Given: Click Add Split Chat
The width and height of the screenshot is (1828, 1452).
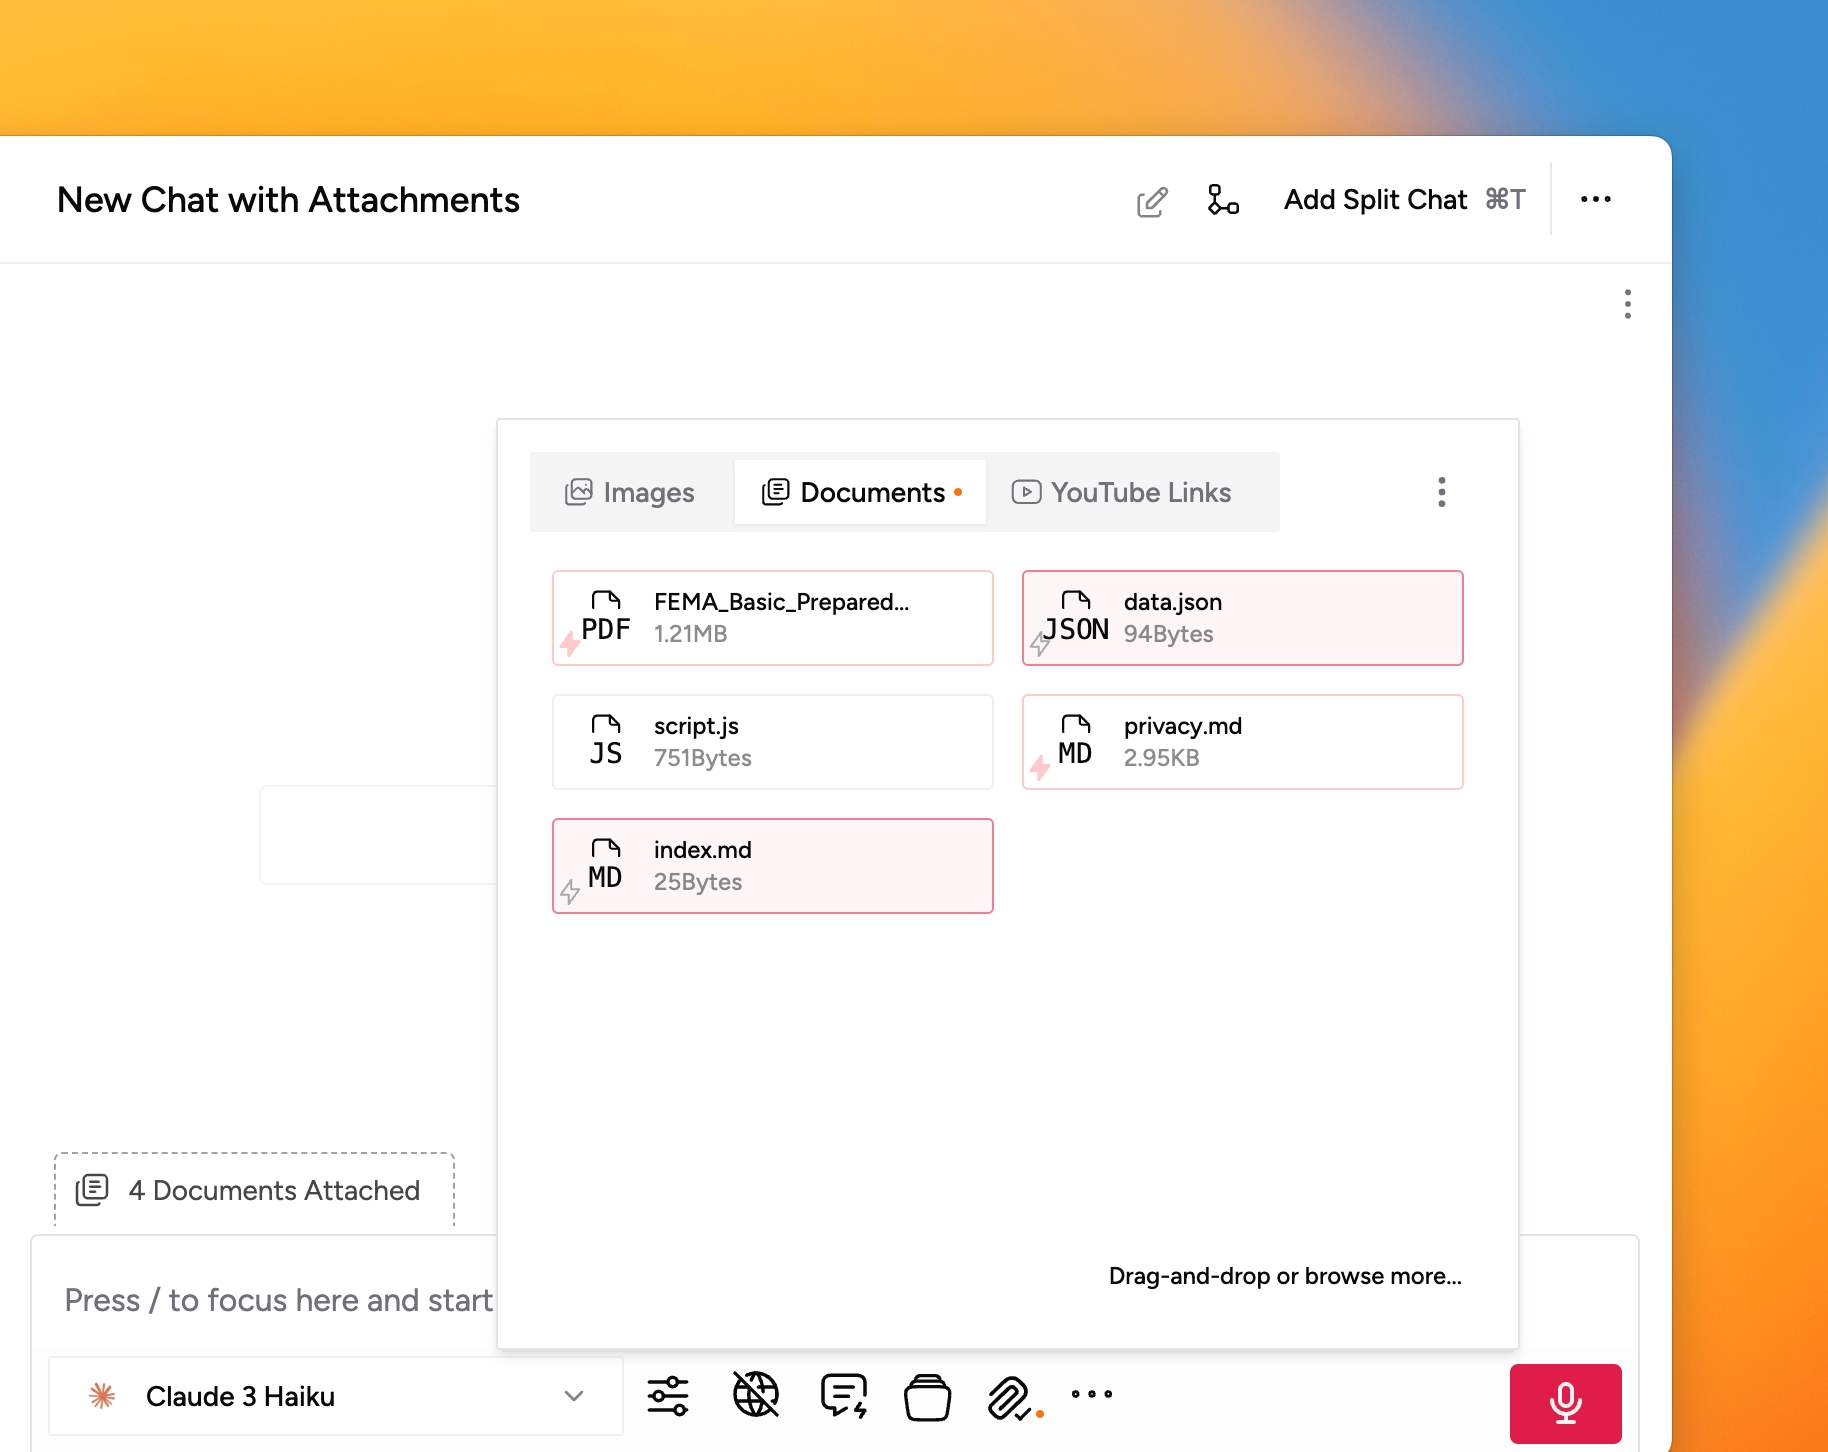Looking at the screenshot, I should coord(1375,200).
